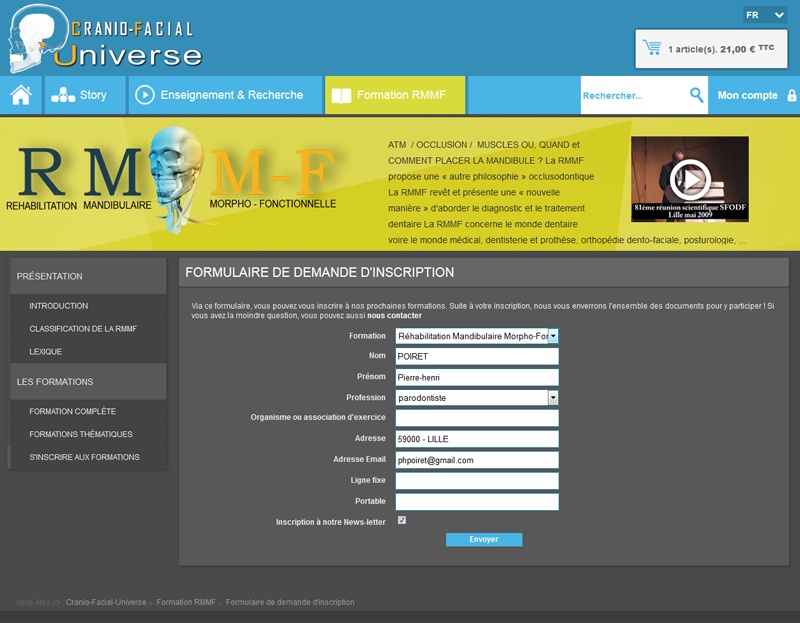The width and height of the screenshot is (800, 623).
Task: Click the nous contacter link
Action: 394,315
